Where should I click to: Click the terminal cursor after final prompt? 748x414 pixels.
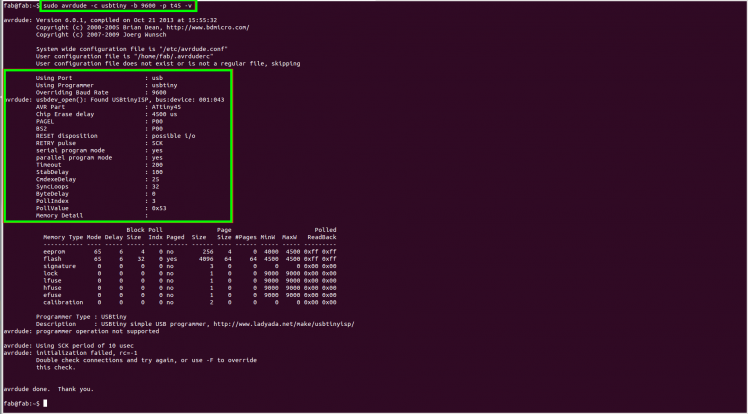(x=45, y=404)
